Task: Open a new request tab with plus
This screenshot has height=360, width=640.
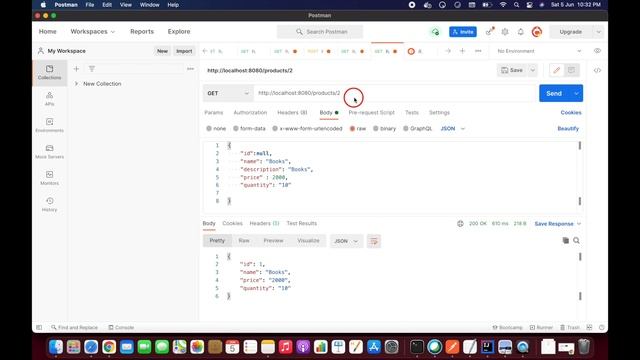Action: pyautogui.click(x=462, y=51)
